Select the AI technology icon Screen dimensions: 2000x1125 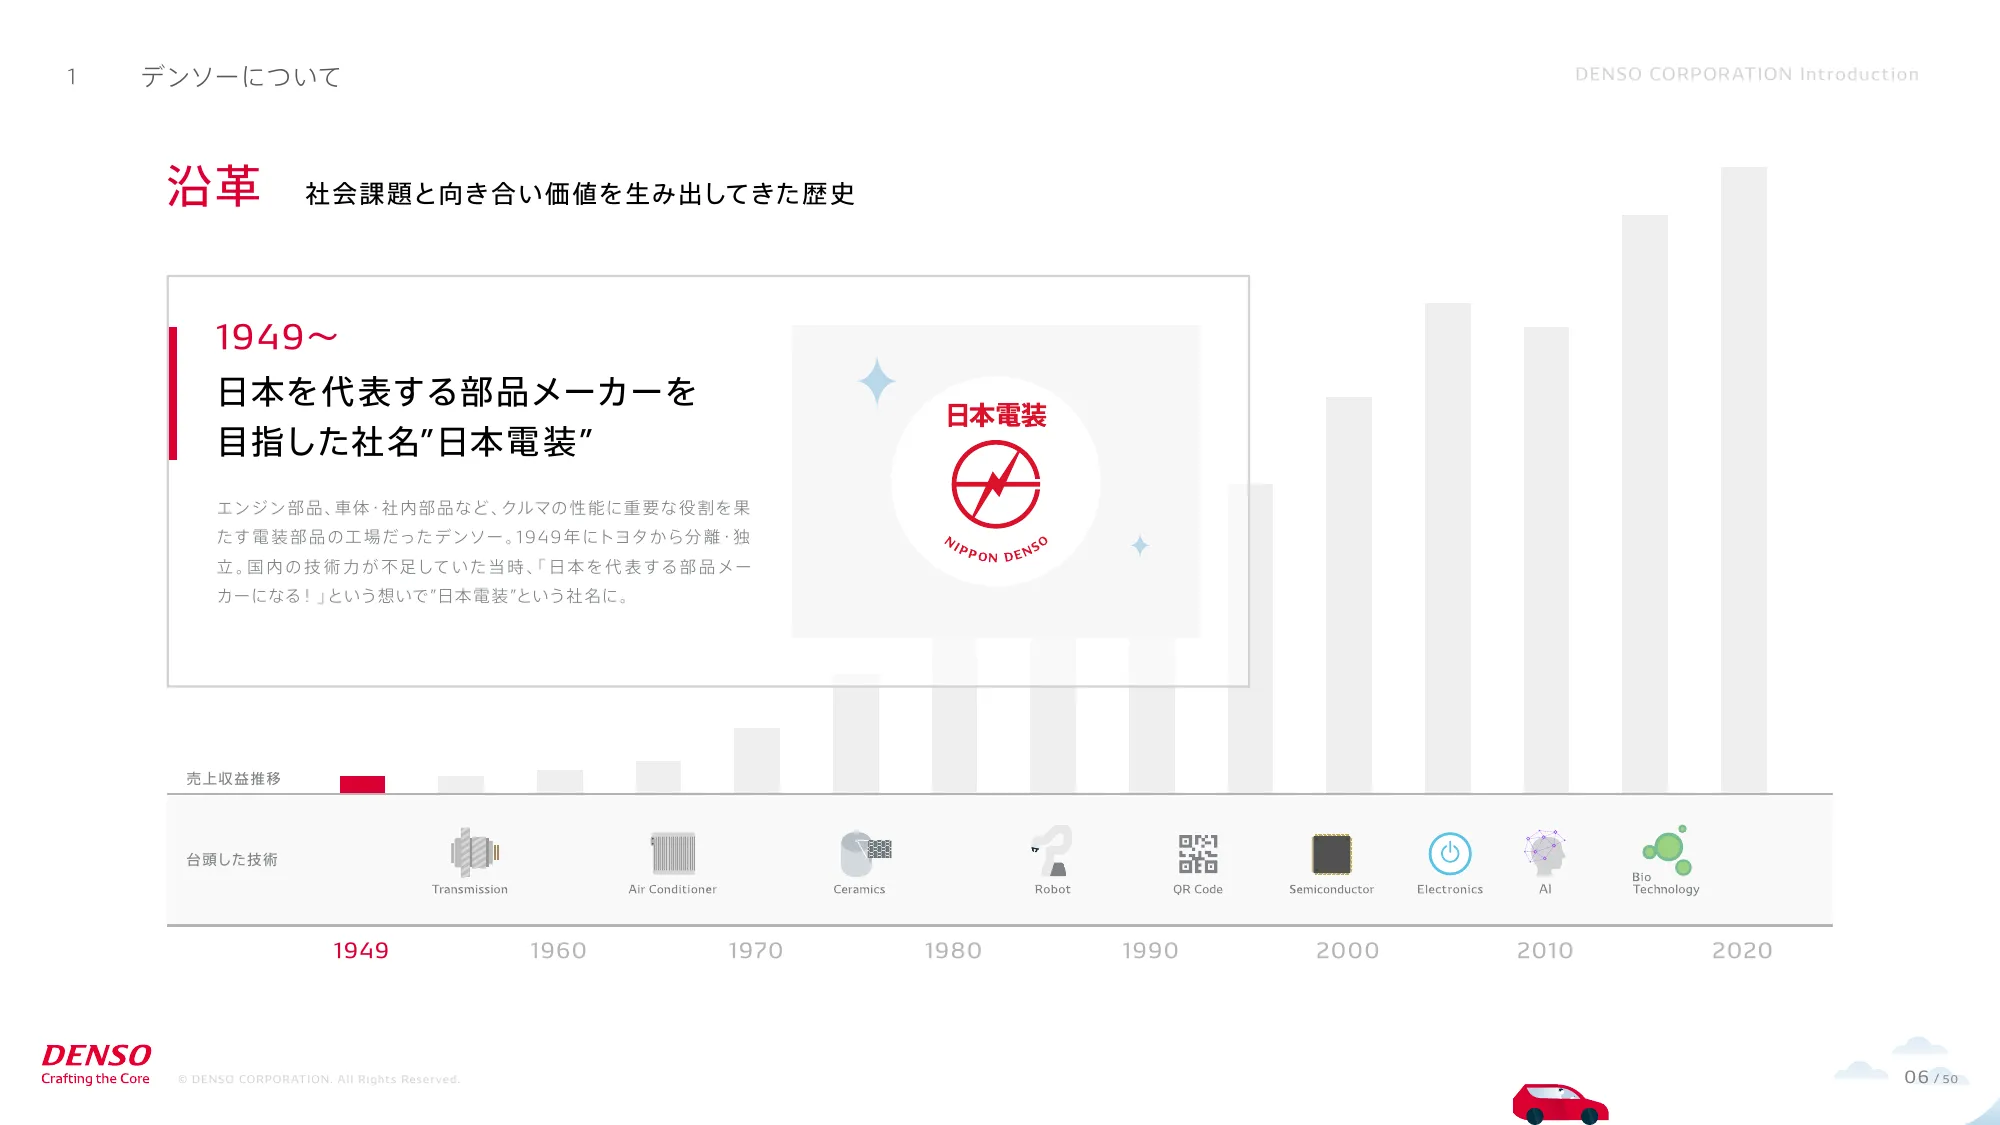tap(1545, 852)
